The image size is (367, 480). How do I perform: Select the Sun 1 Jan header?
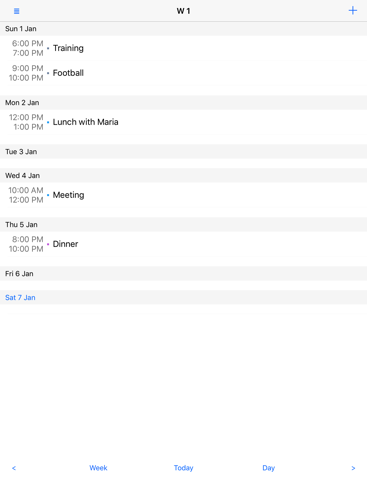[x=183, y=29]
